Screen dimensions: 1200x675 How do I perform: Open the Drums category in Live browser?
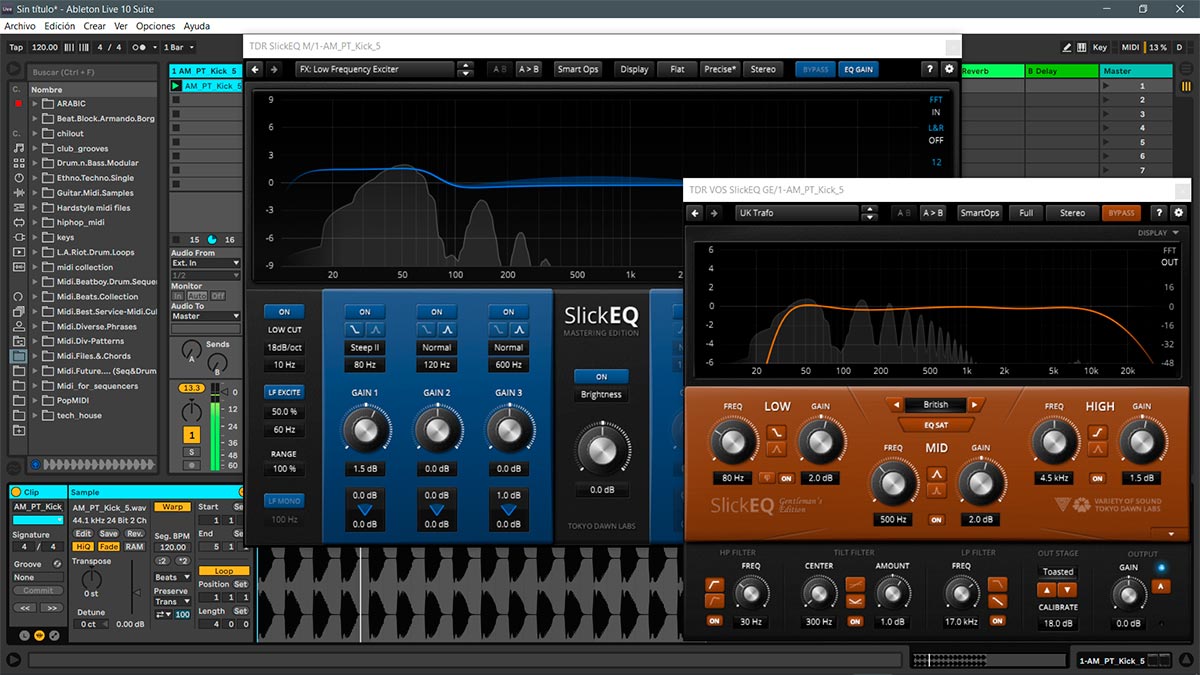click(x=18, y=163)
